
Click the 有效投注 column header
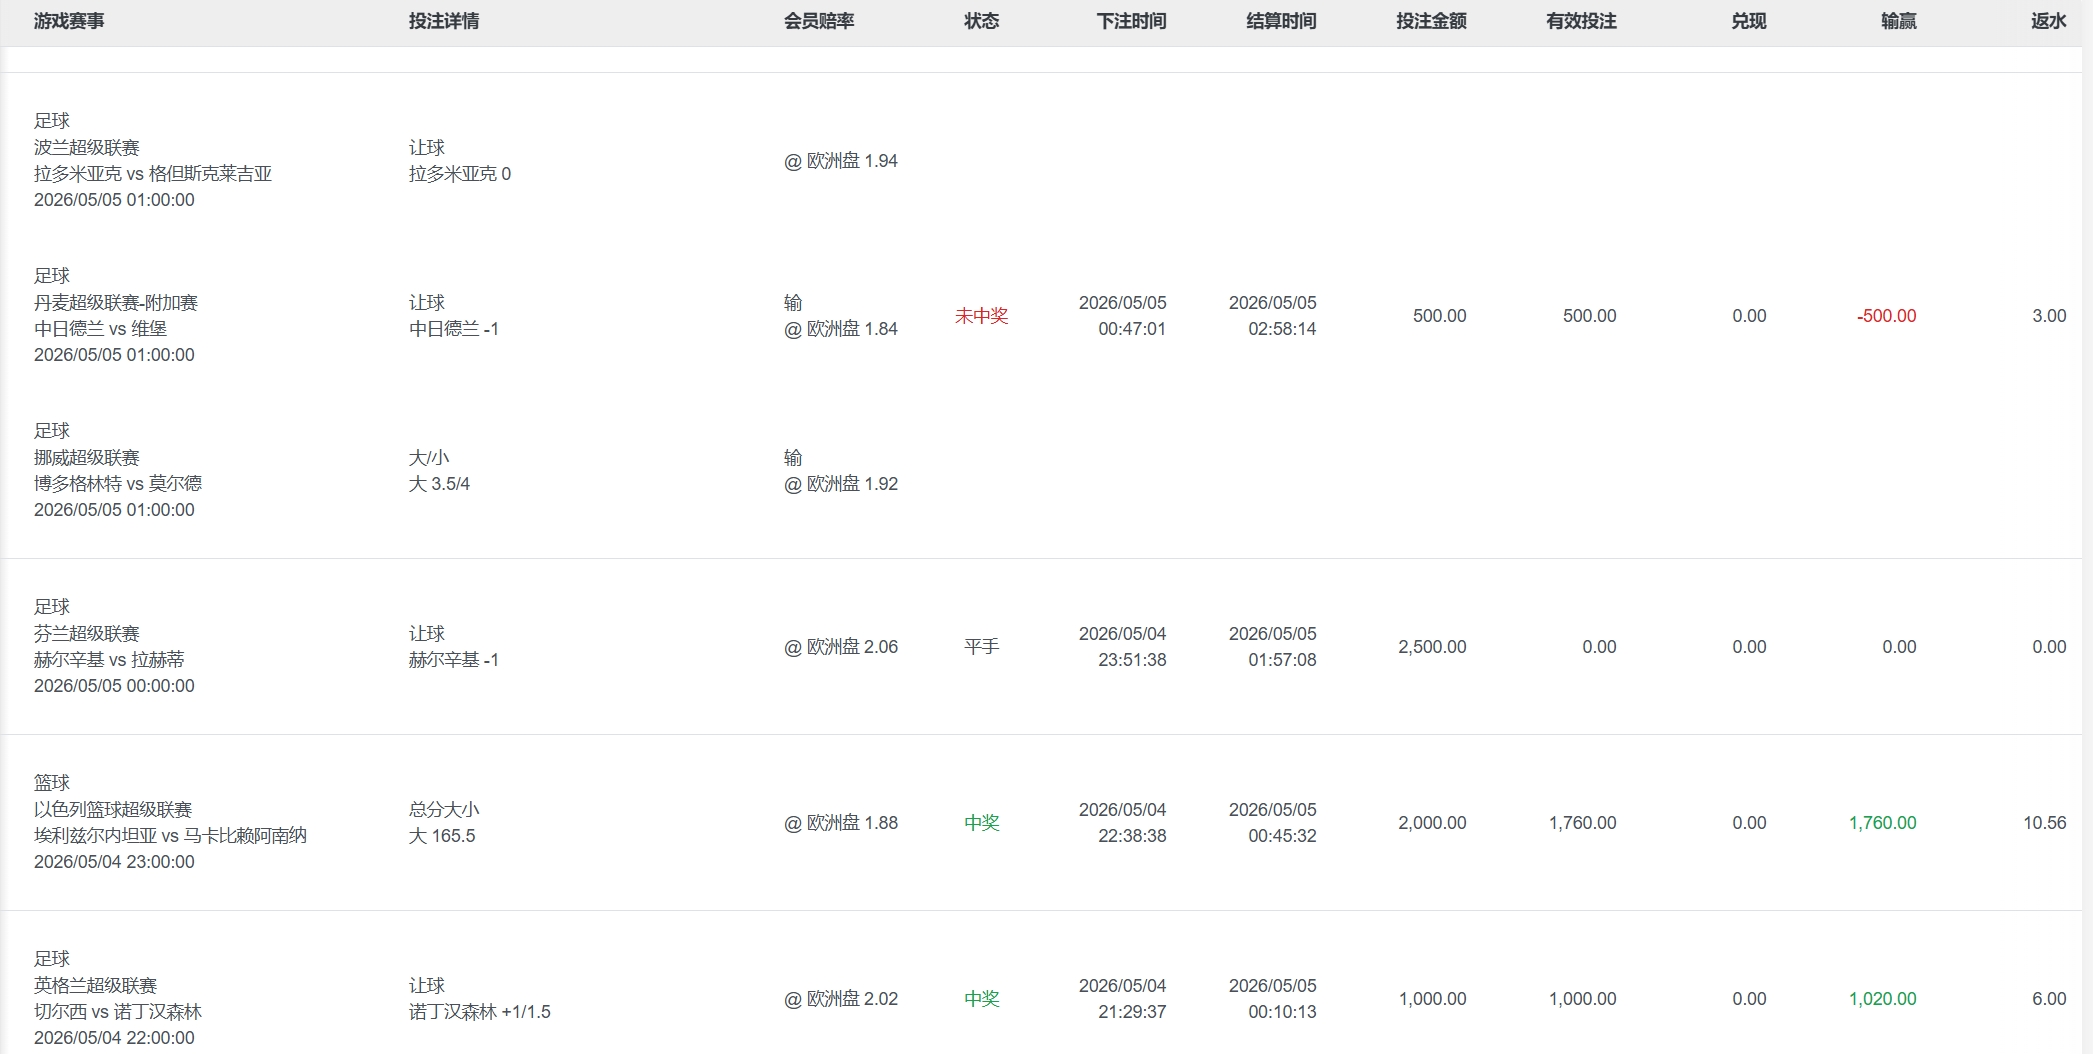coord(1581,21)
